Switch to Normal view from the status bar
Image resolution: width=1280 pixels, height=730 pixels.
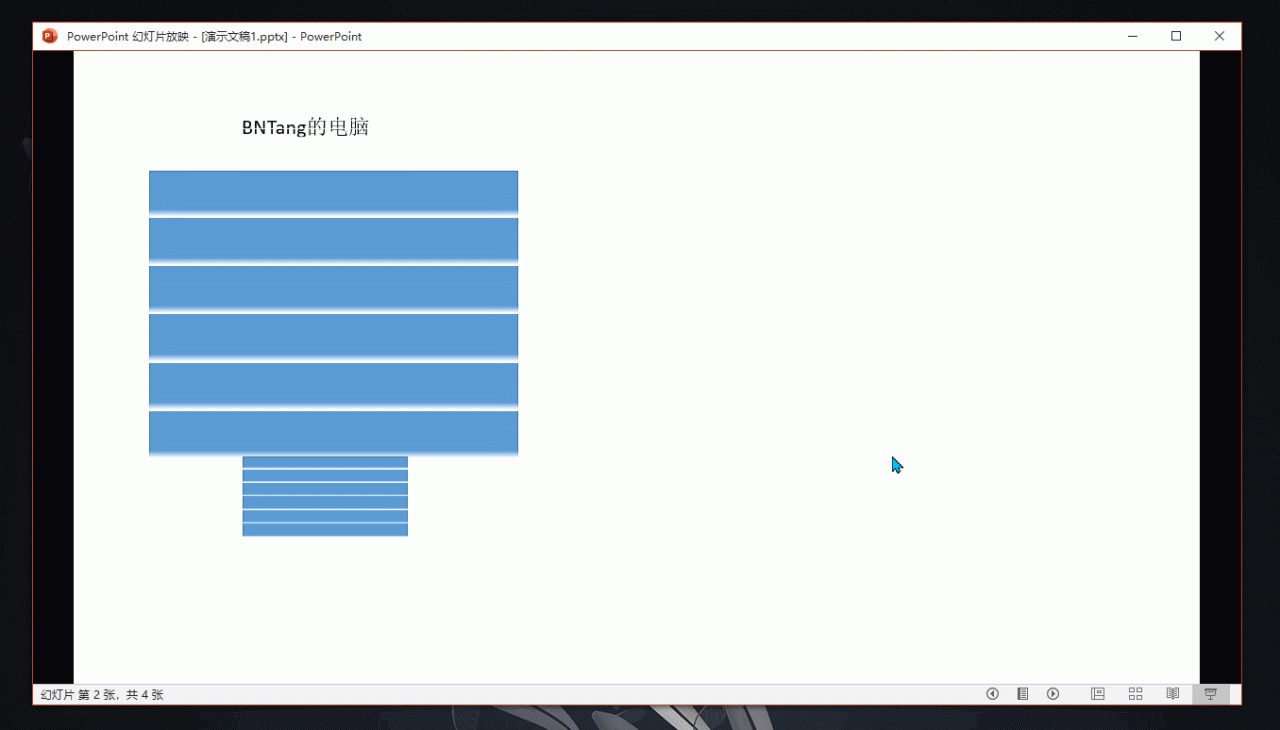(x=1097, y=694)
